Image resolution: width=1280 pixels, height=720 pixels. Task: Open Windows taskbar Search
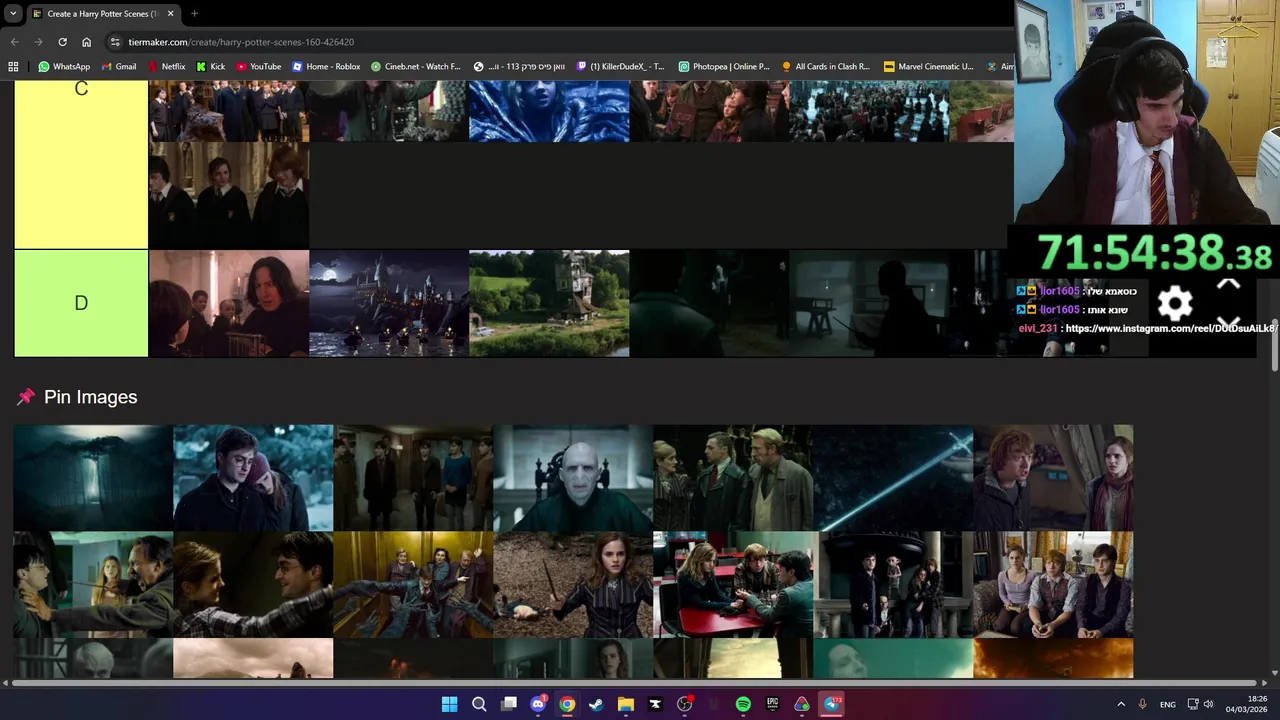[479, 704]
